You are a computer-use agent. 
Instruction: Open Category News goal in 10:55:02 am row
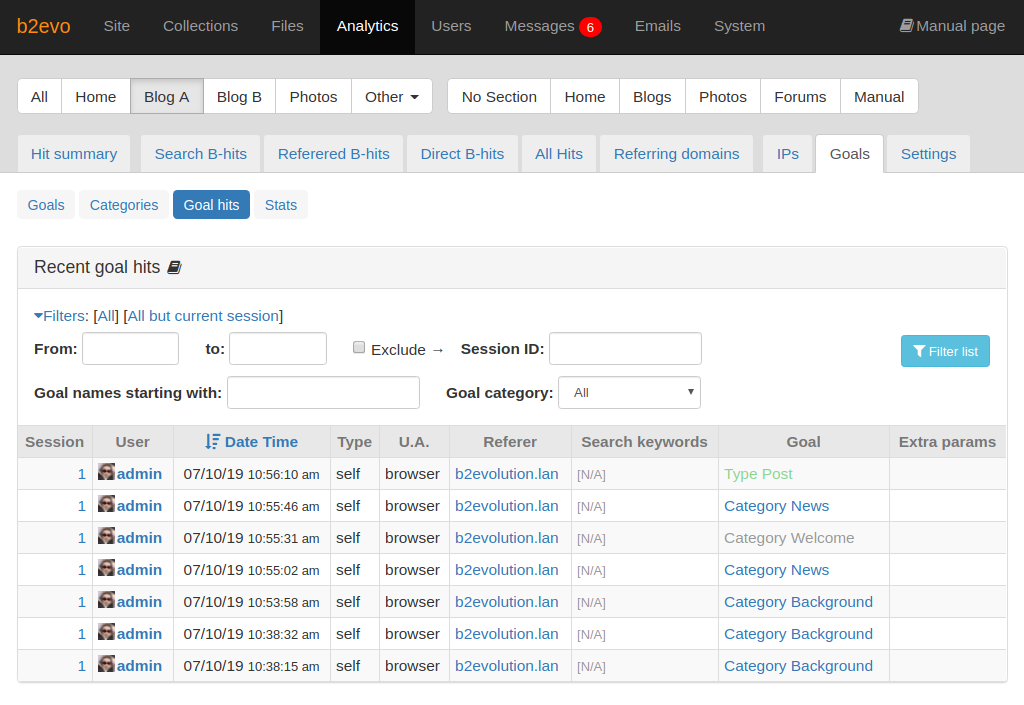pyautogui.click(x=776, y=570)
